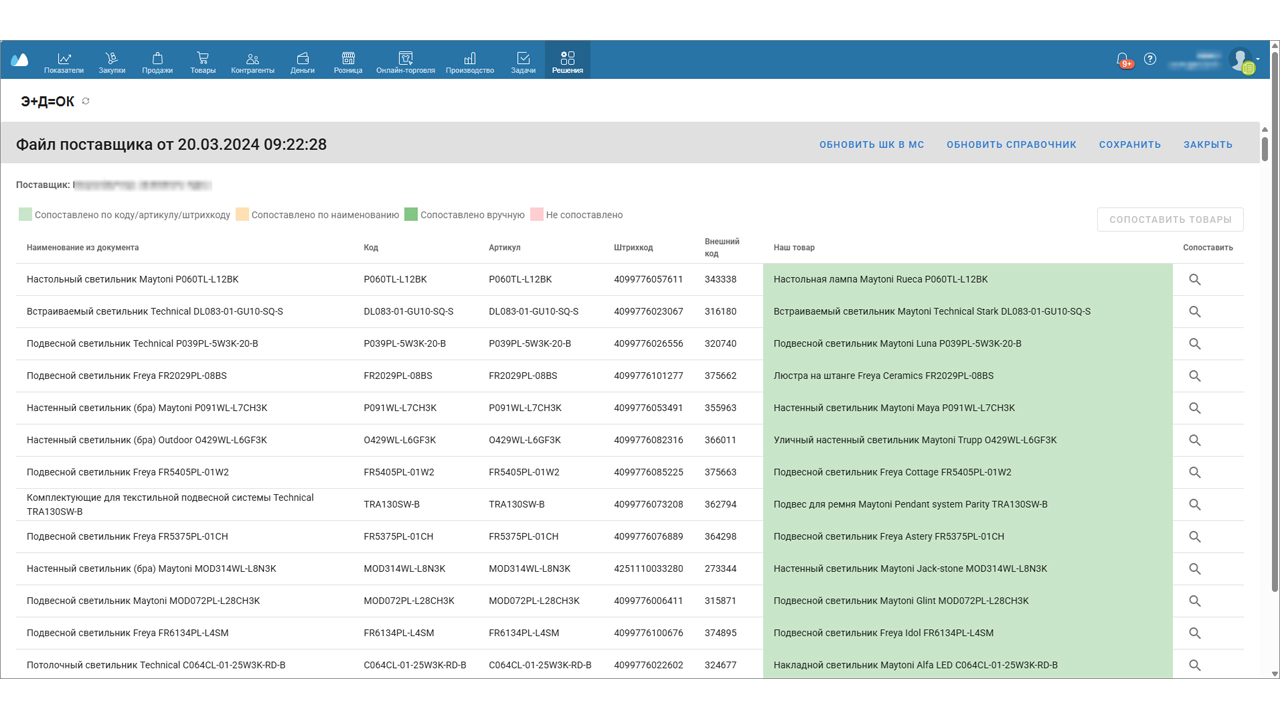Go to the Товары menu
The width and height of the screenshot is (1280, 720).
203,62
